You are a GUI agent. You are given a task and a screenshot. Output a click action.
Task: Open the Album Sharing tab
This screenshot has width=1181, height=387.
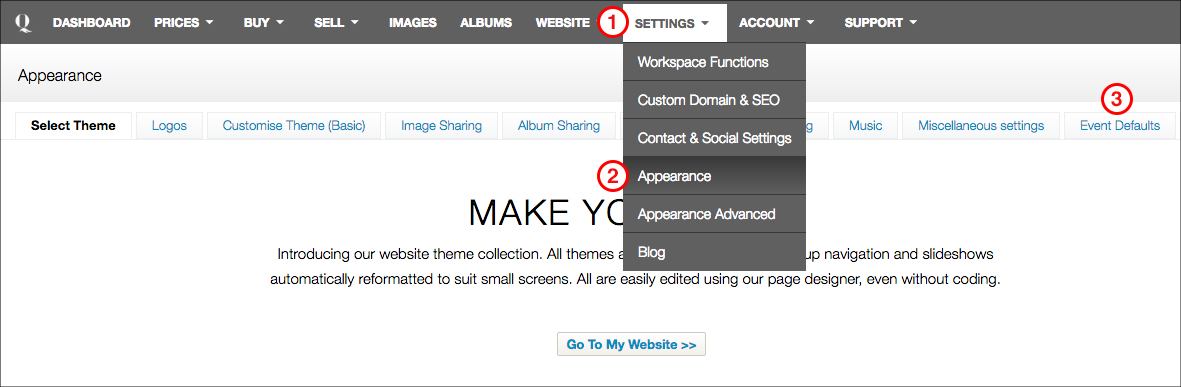coord(559,126)
